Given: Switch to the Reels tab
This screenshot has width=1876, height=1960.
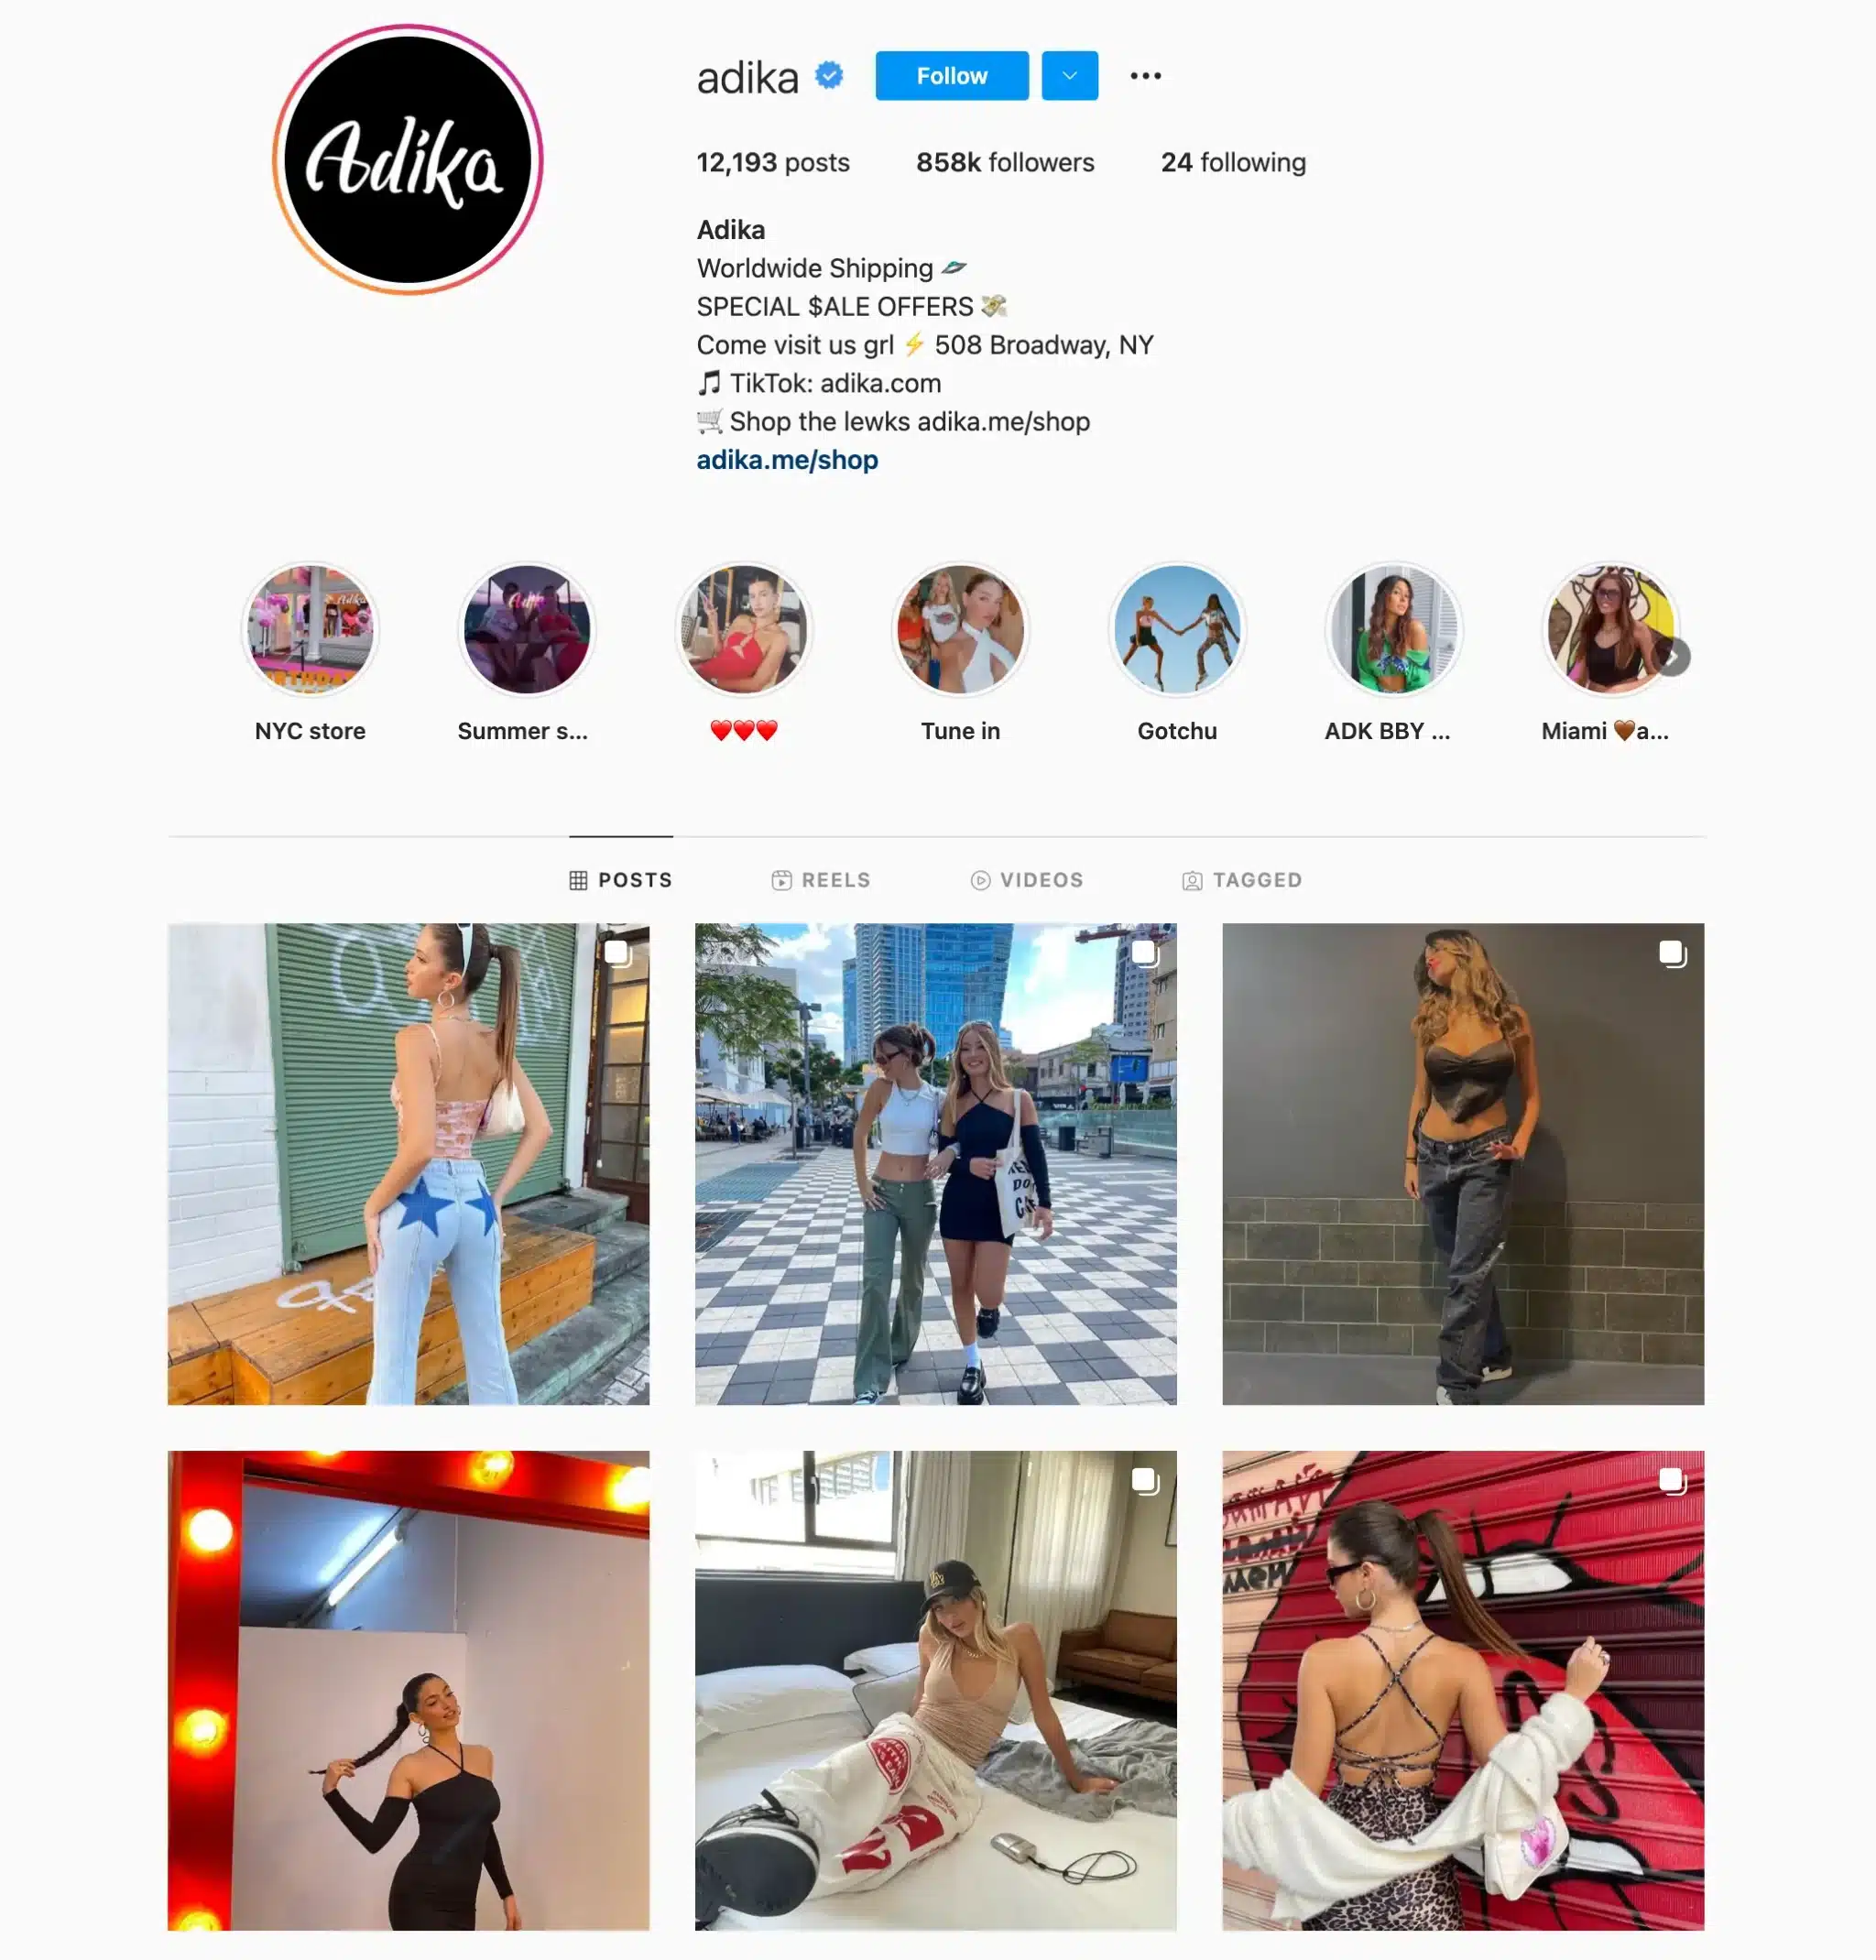Looking at the screenshot, I should pos(821,880).
